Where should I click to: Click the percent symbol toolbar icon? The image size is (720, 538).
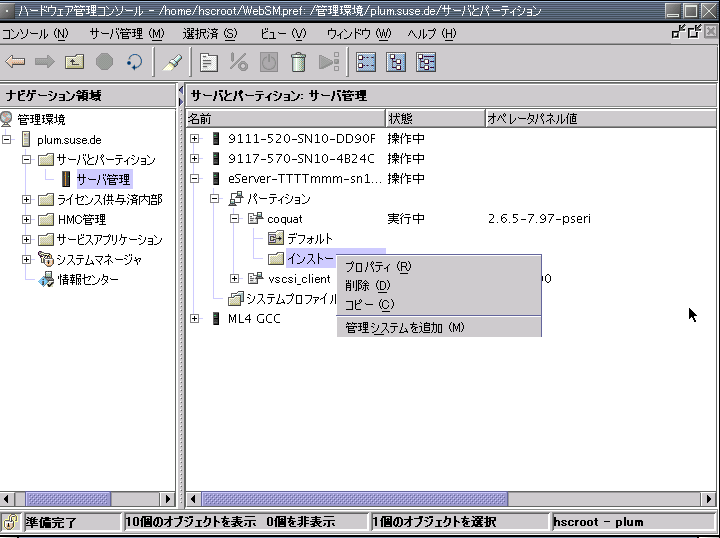click(239, 62)
